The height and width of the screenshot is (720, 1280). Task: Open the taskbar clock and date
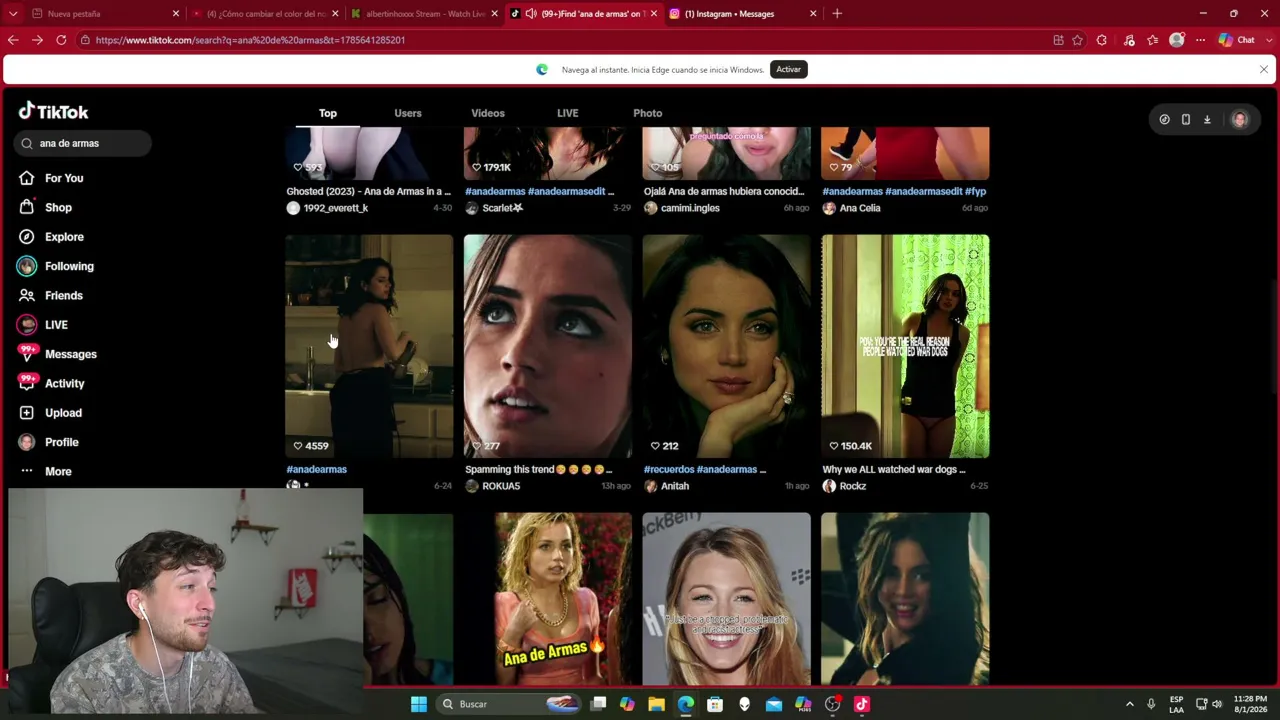pyautogui.click(x=1250, y=704)
